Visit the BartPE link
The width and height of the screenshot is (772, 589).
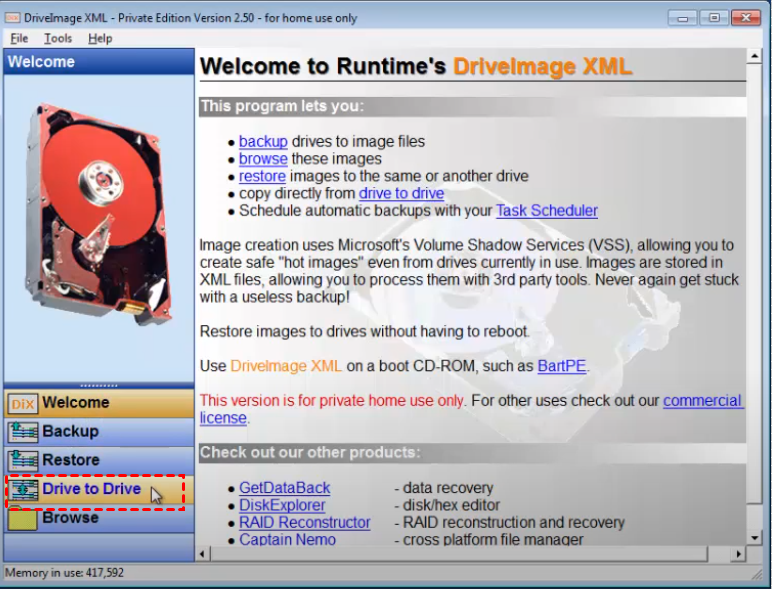pyautogui.click(x=562, y=366)
